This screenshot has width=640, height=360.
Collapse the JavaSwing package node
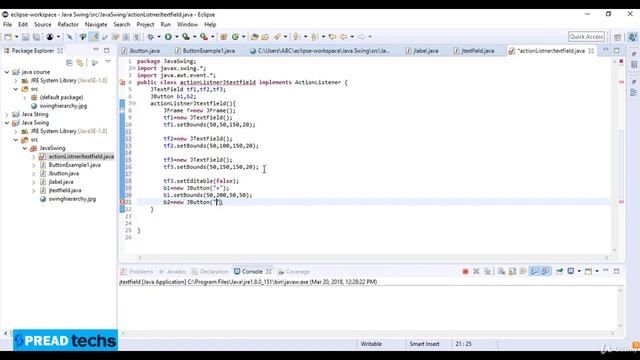(25, 148)
